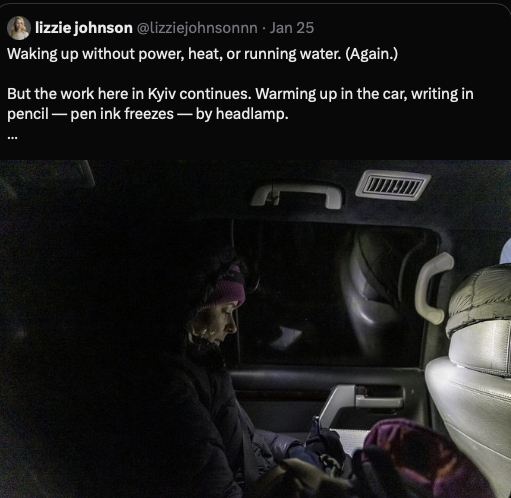The image size is (511, 498).
Task: Click the word 'Kyiv' in the tweet
Action: [x=162, y=94]
